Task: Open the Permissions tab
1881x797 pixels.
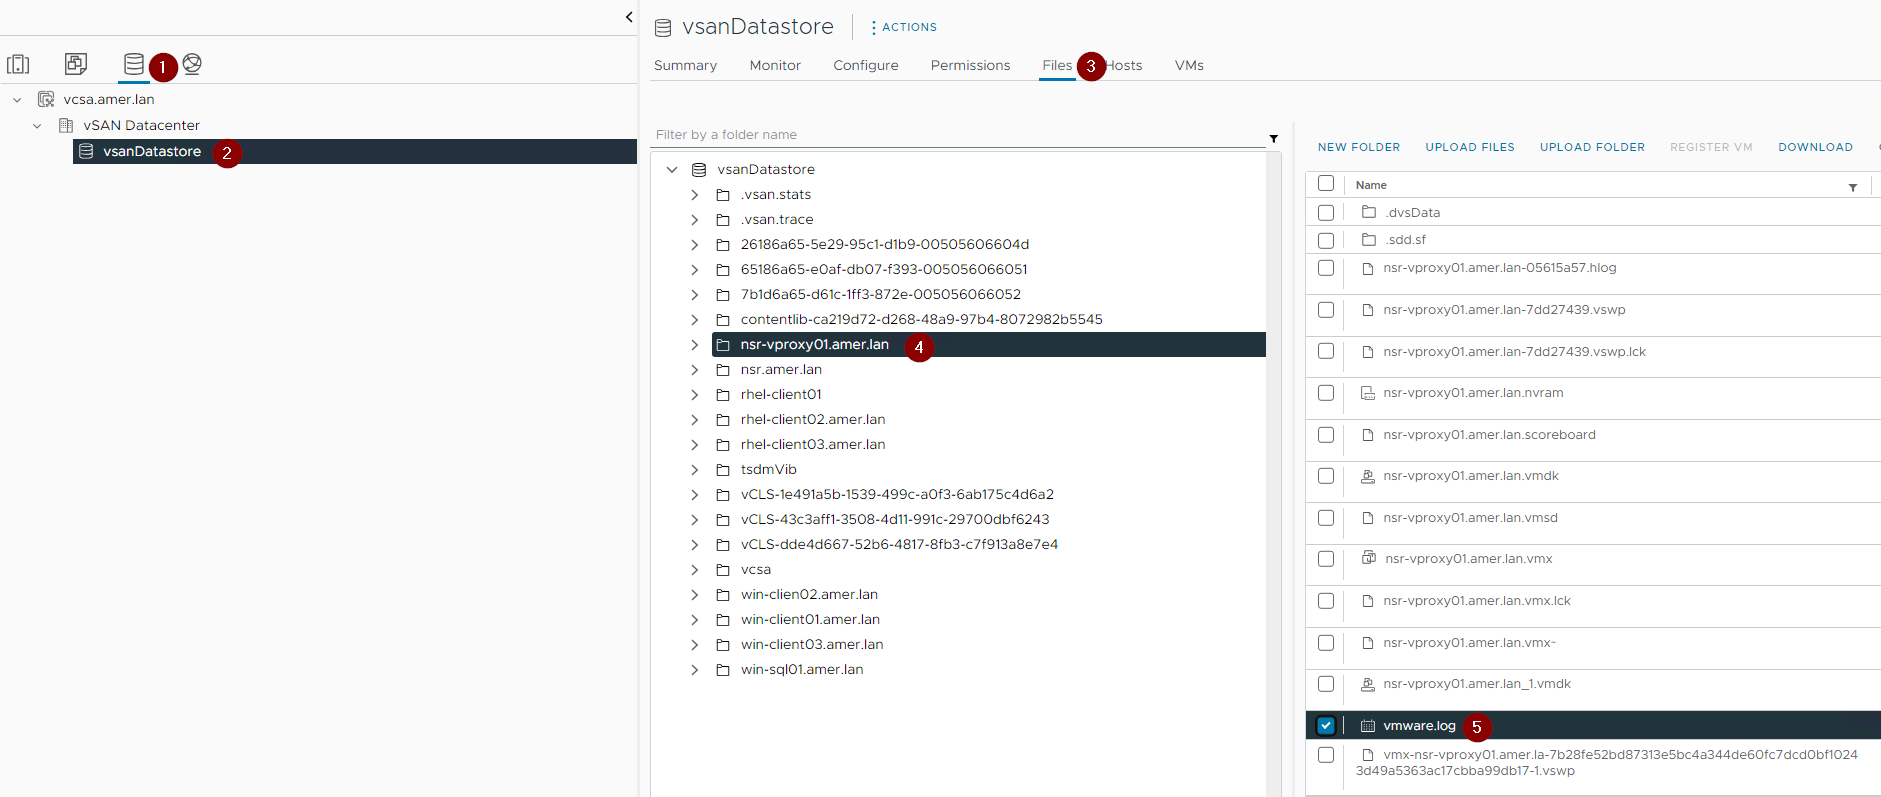Action: coord(969,66)
